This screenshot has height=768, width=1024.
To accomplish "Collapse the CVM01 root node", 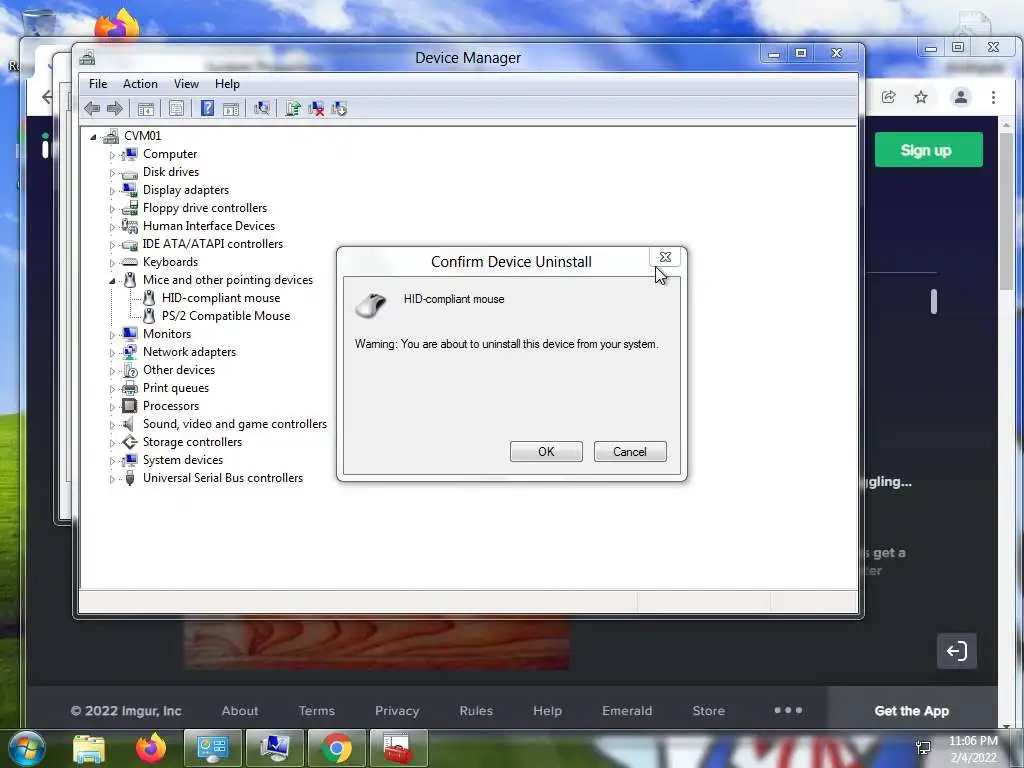I will tap(93, 136).
